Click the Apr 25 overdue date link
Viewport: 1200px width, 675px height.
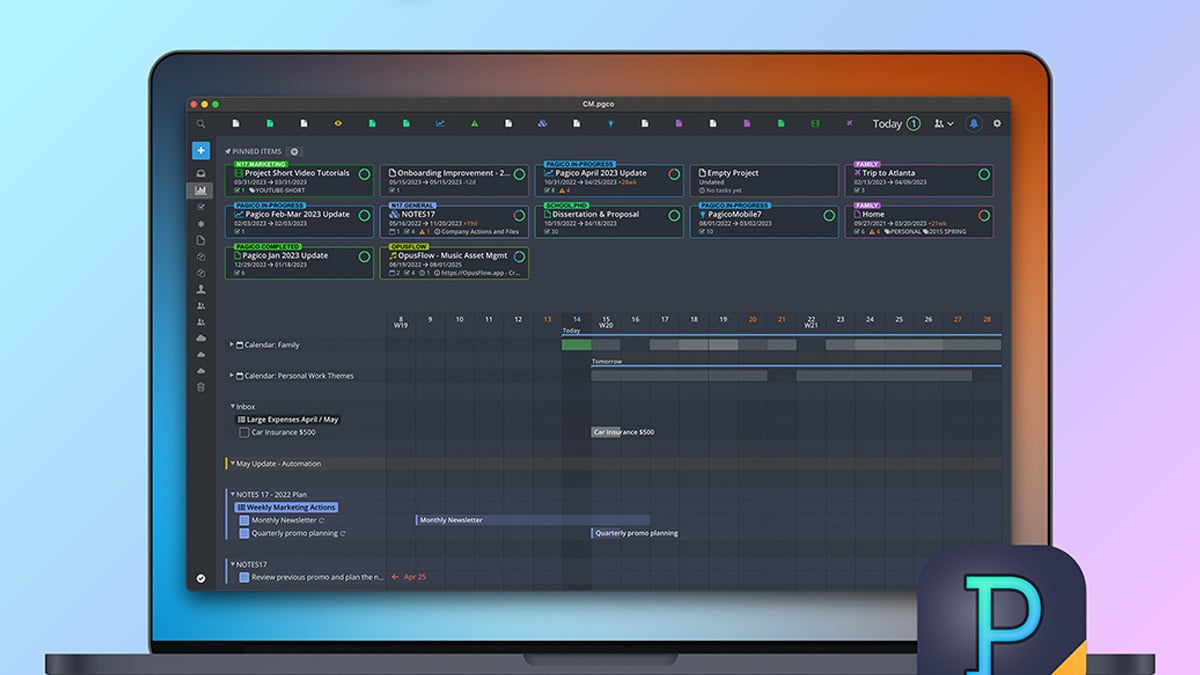point(414,577)
